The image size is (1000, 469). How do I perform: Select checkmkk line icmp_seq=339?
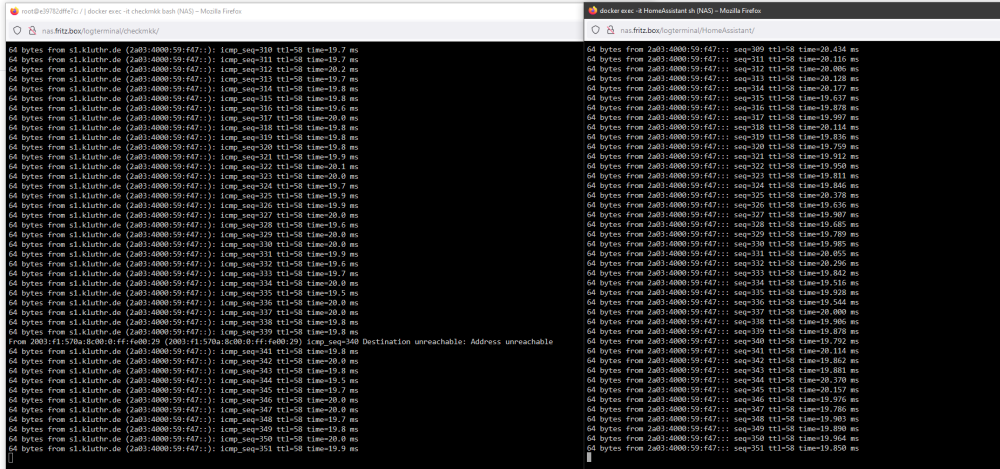pyautogui.click(x=183, y=332)
